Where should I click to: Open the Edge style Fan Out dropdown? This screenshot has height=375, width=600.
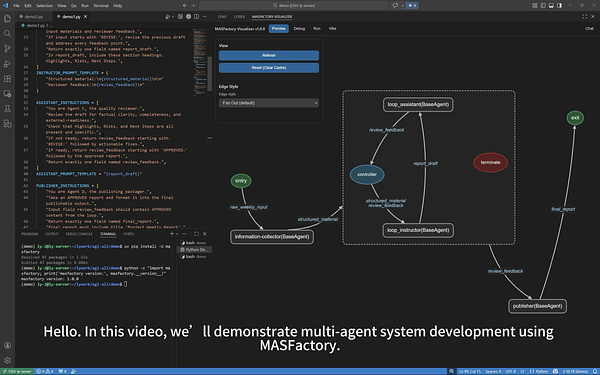tap(269, 103)
